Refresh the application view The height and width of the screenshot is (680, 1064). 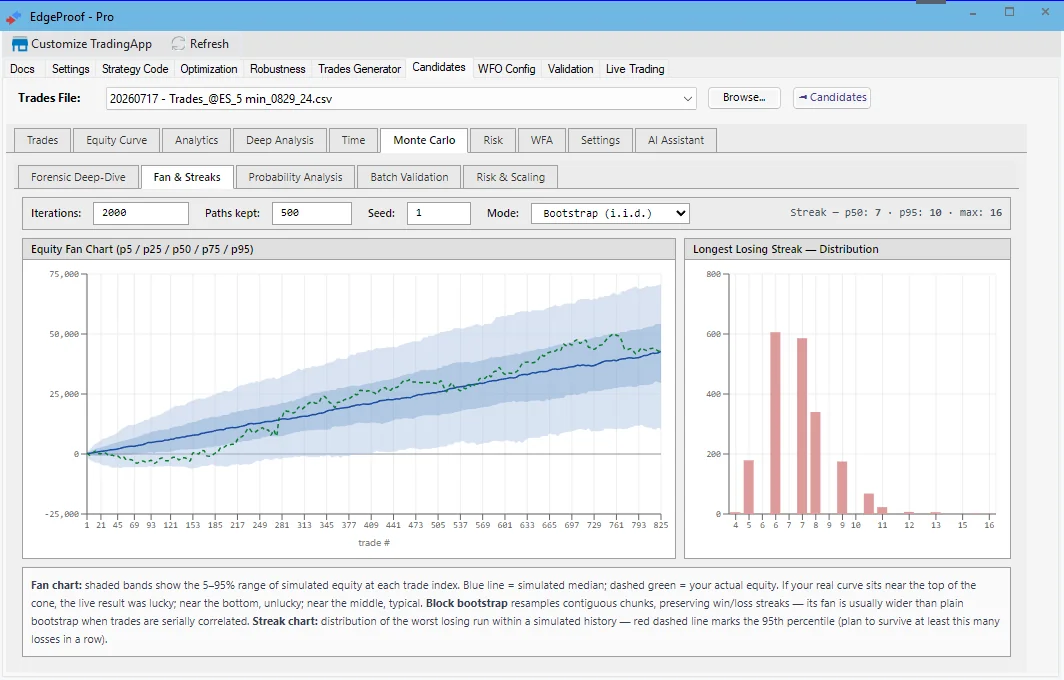coord(200,44)
